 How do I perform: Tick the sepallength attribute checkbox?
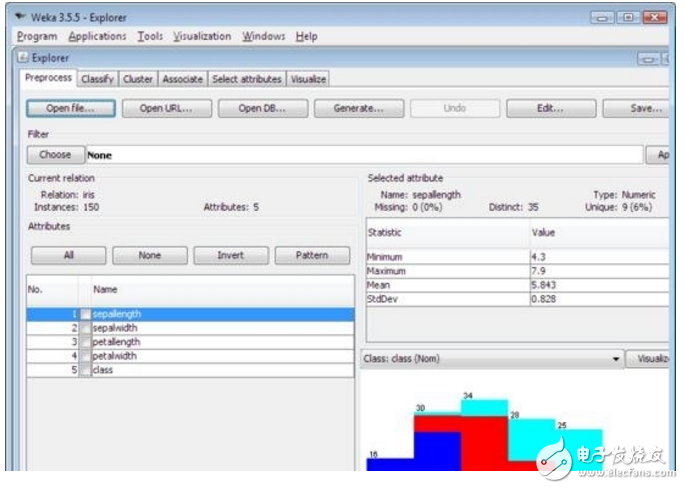[86, 314]
